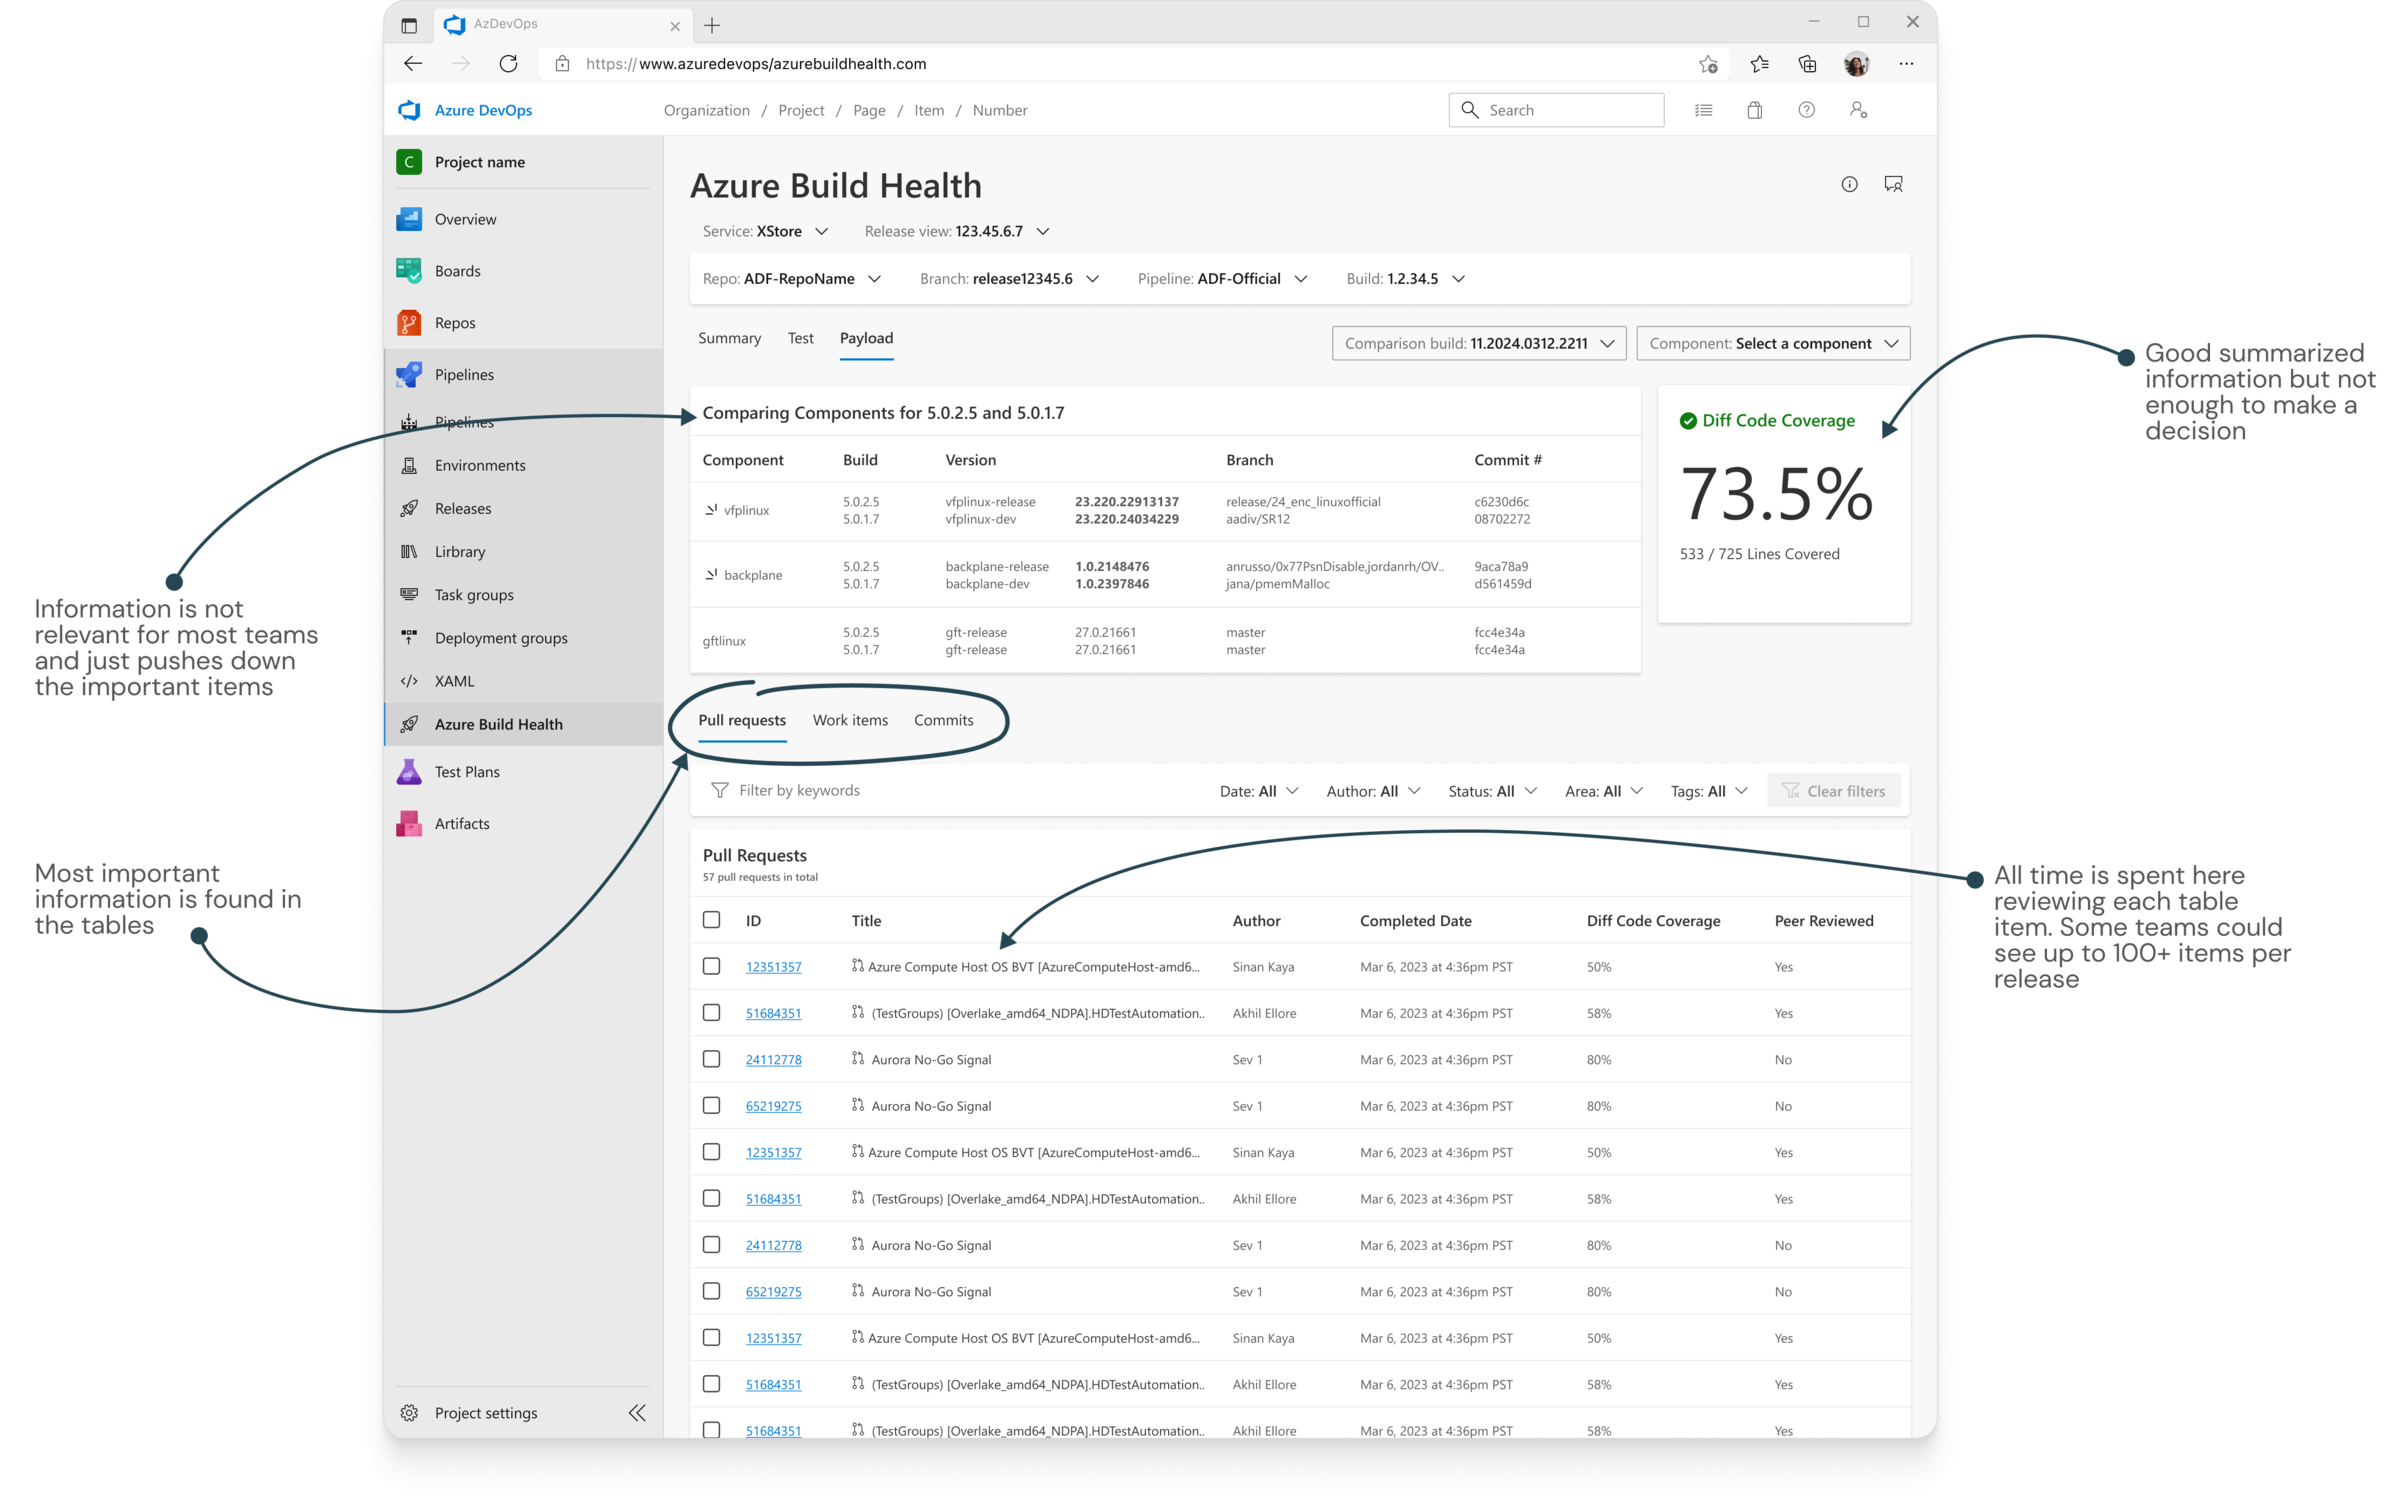Open the Tags: All filter

pyautogui.click(x=1709, y=791)
